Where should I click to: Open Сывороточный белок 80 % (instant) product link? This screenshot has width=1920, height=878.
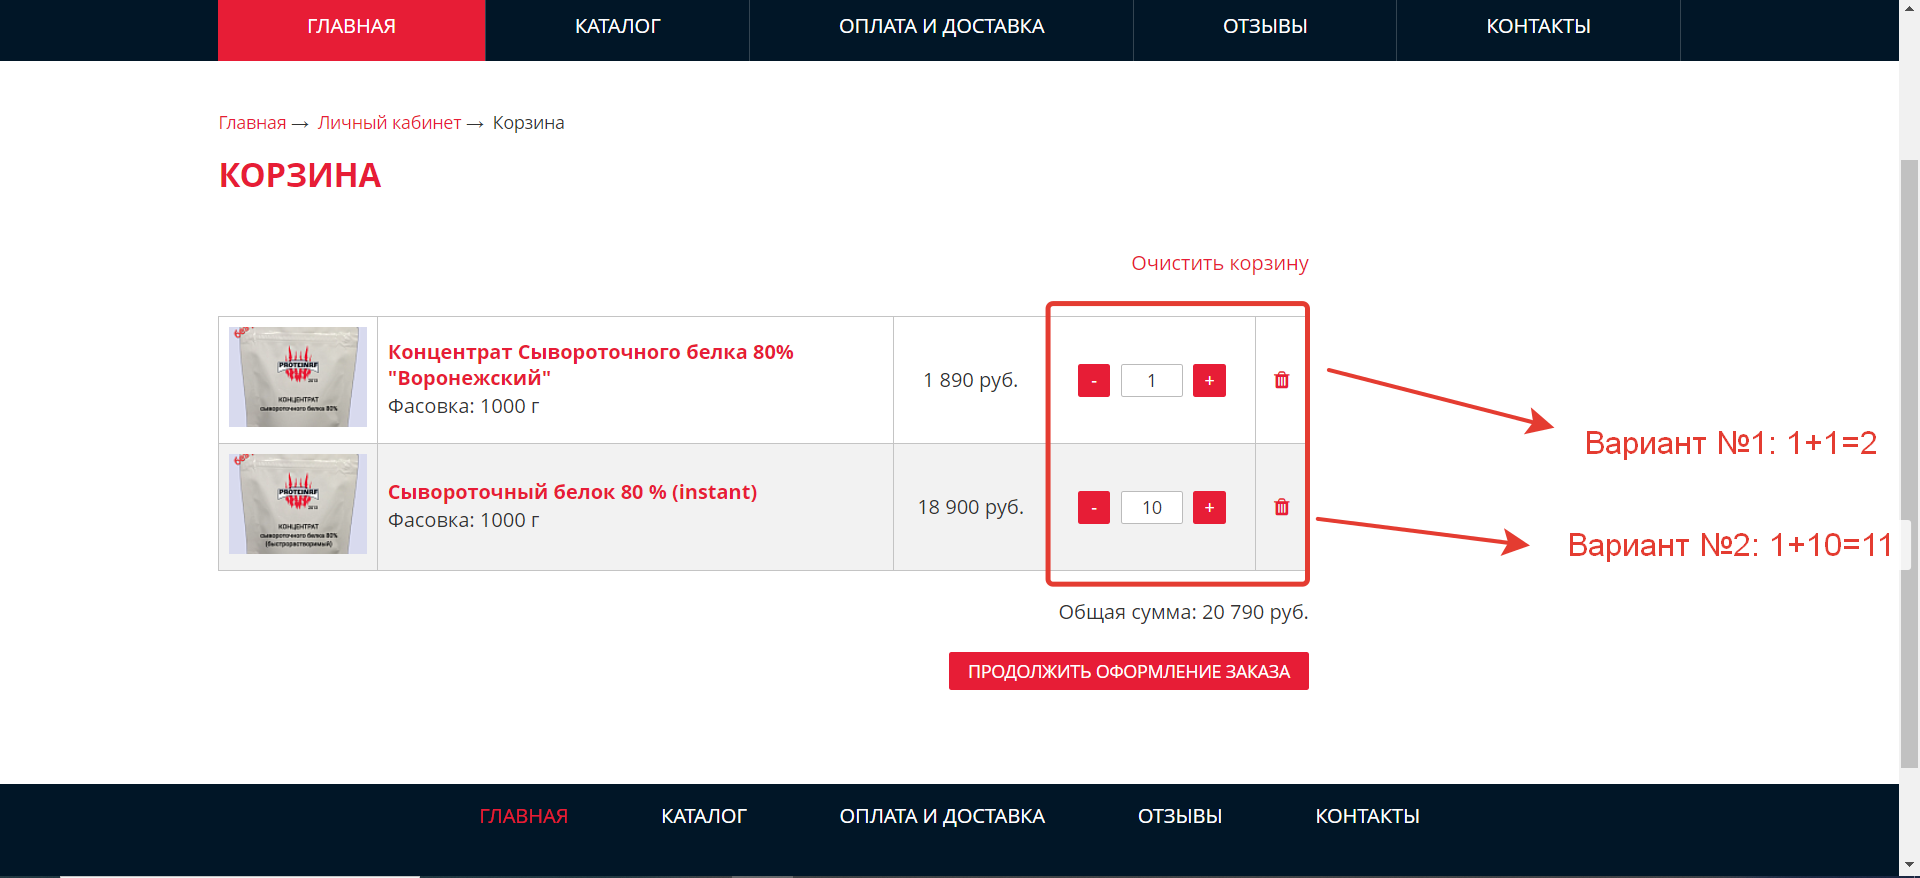572,492
